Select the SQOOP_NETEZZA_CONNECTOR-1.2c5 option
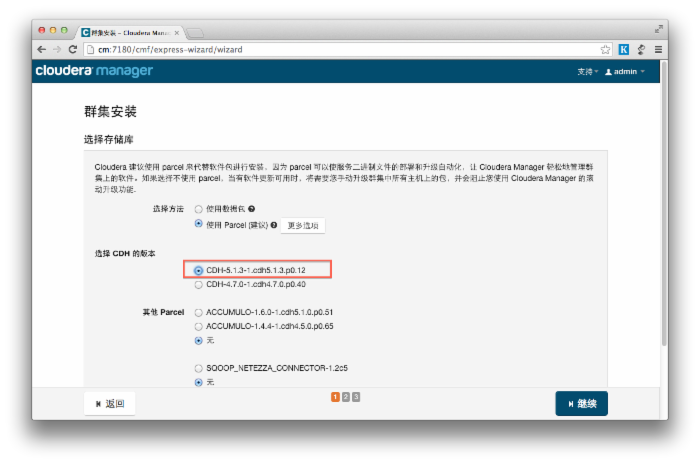Image resolution: width=700 pixels, height=464 pixels. [198, 368]
